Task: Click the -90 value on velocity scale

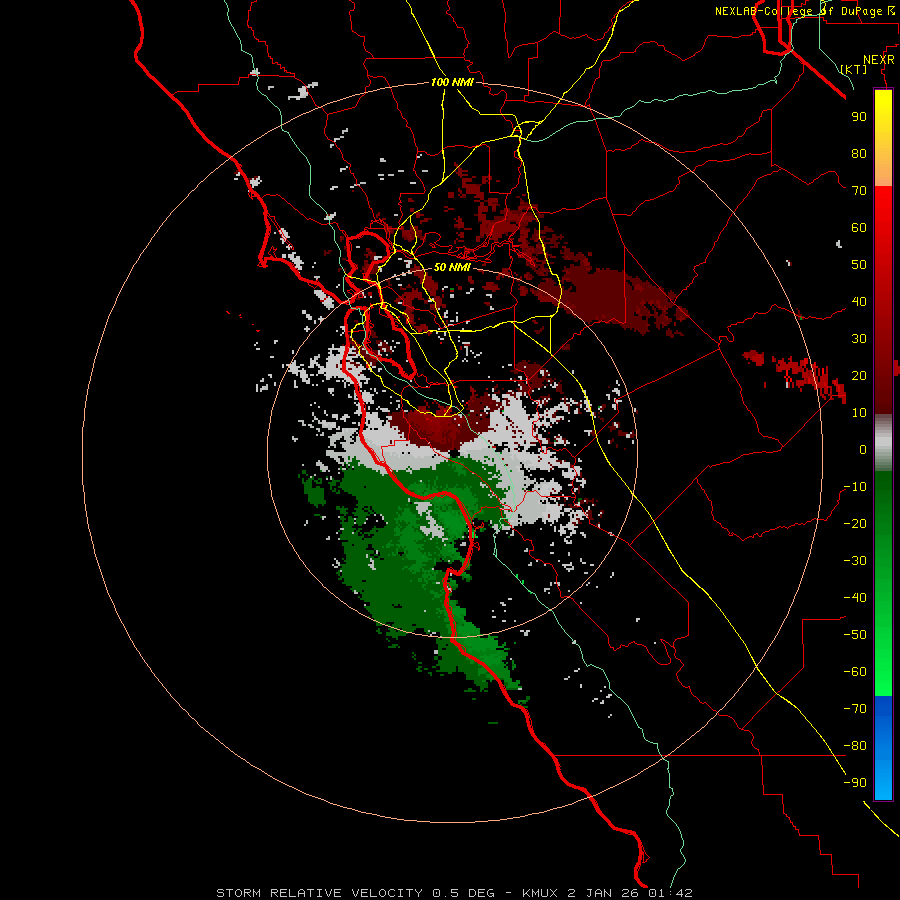Action: (x=855, y=783)
